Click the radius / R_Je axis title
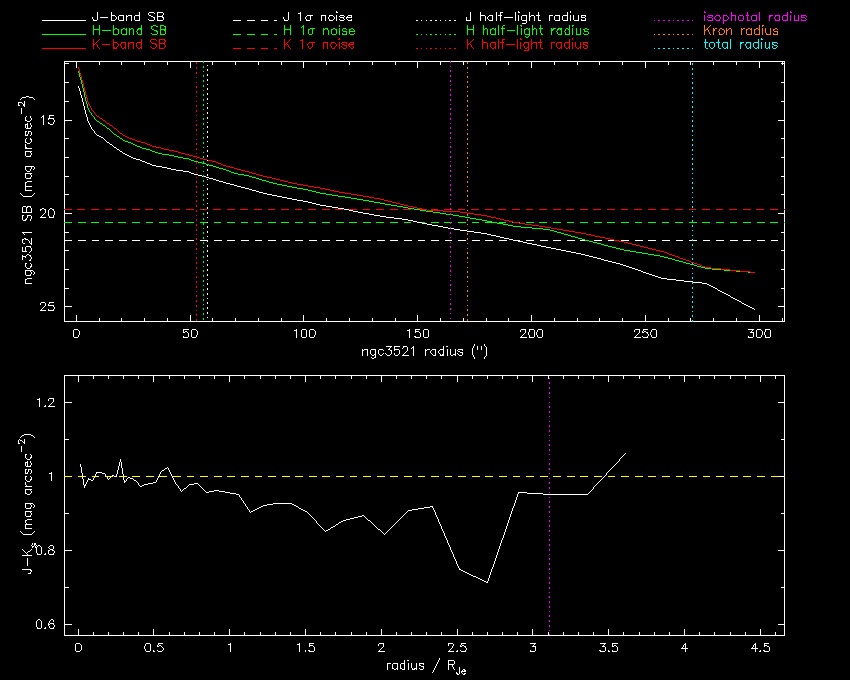Viewport: 850px width, 680px height. (424, 667)
